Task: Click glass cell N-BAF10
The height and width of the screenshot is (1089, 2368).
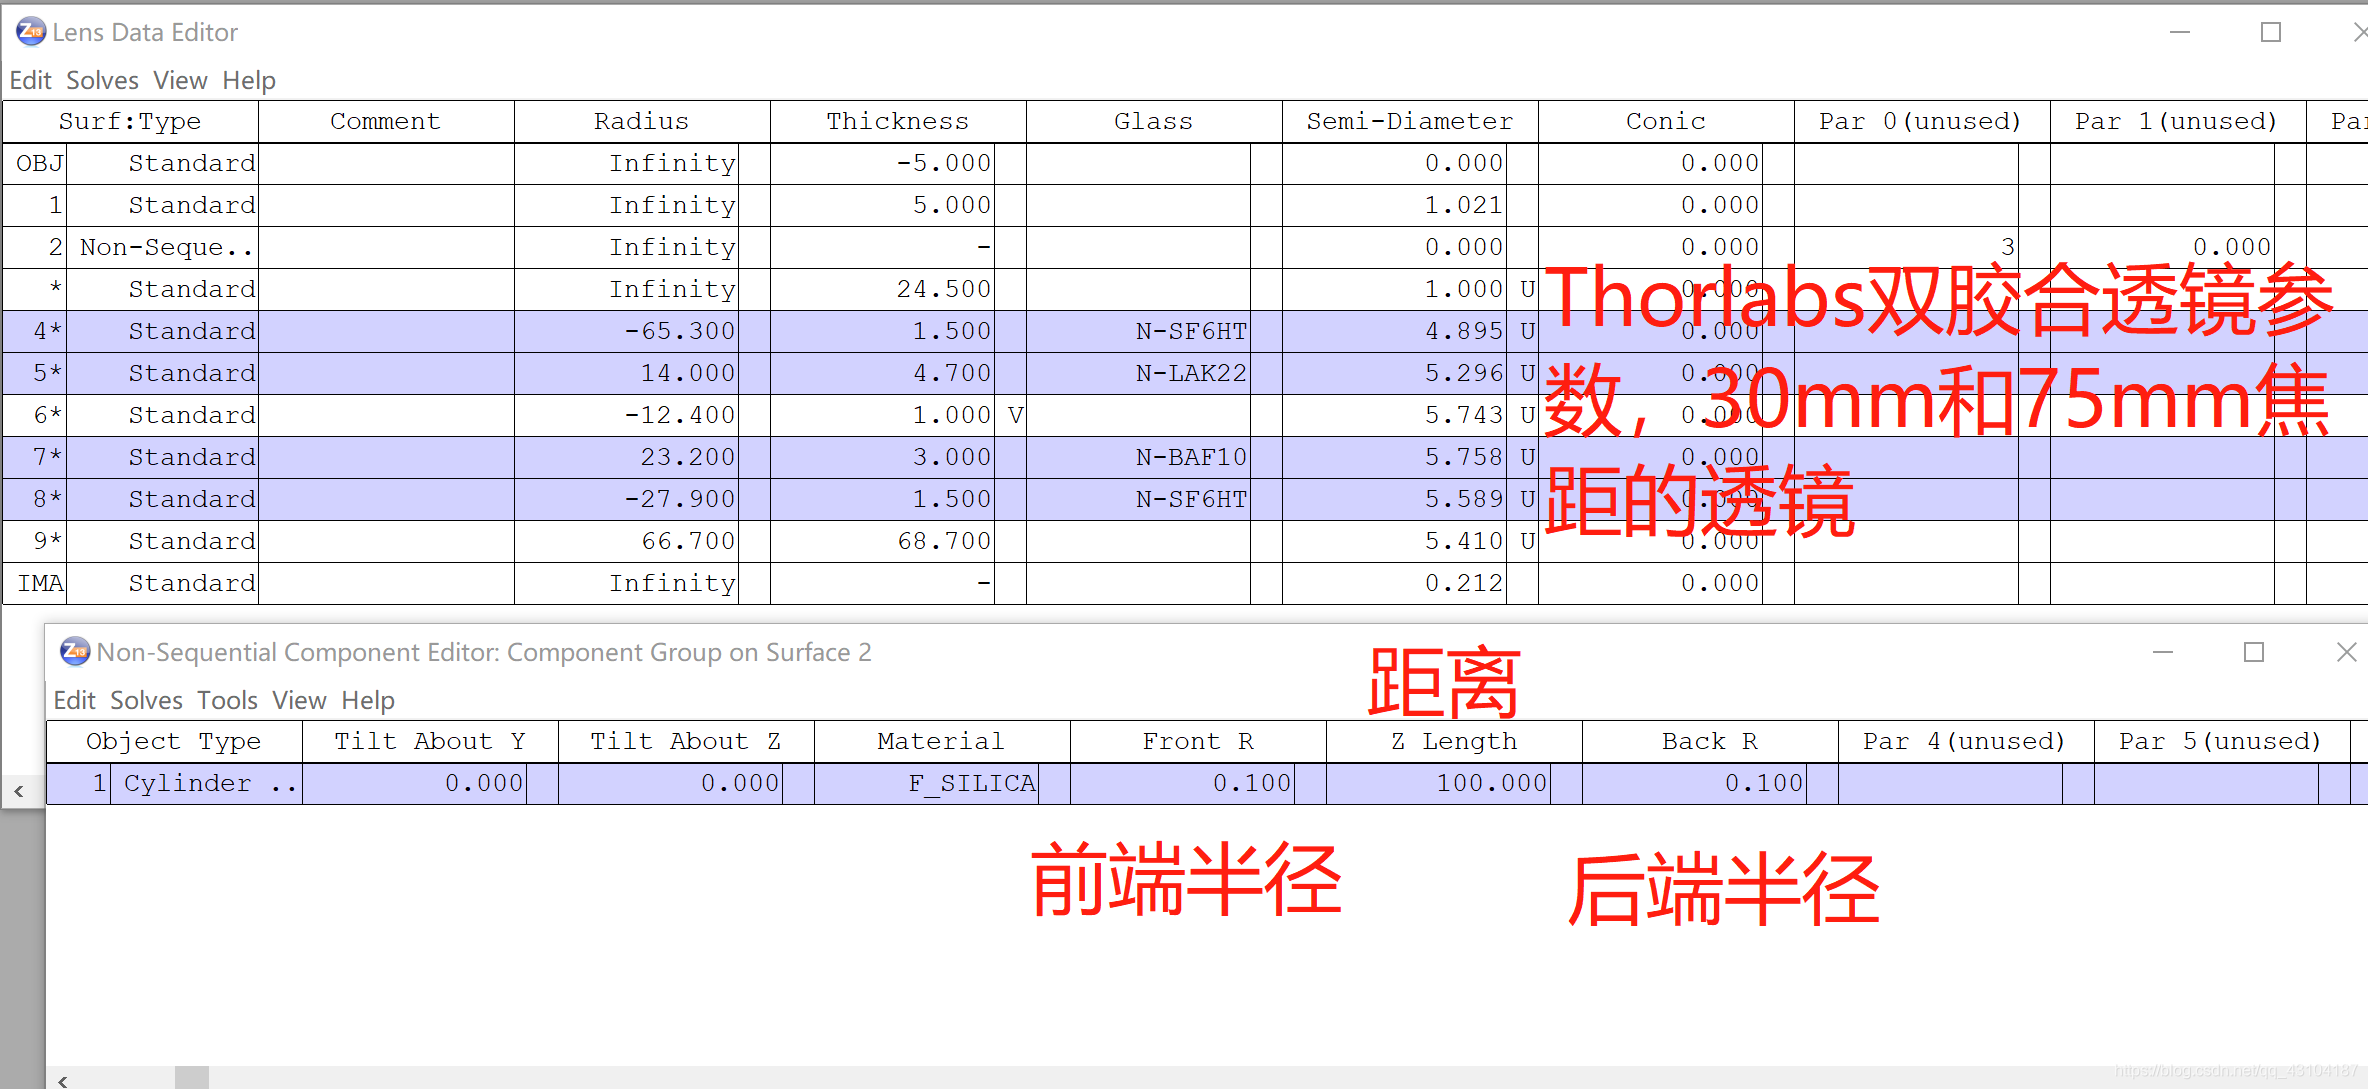Action: pyautogui.click(x=1139, y=457)
